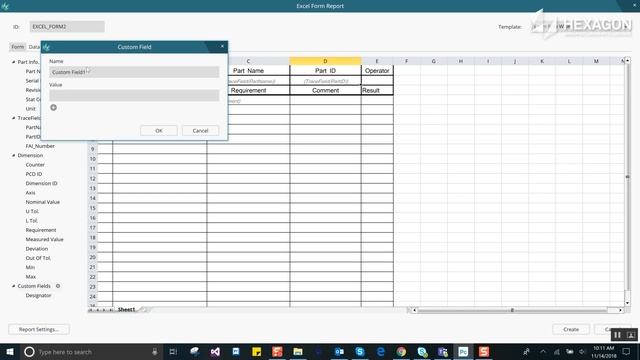Viewport: 640px width, 360px height.
Task: Click the Part ID header cell
Action: click(x=325, y=71)
